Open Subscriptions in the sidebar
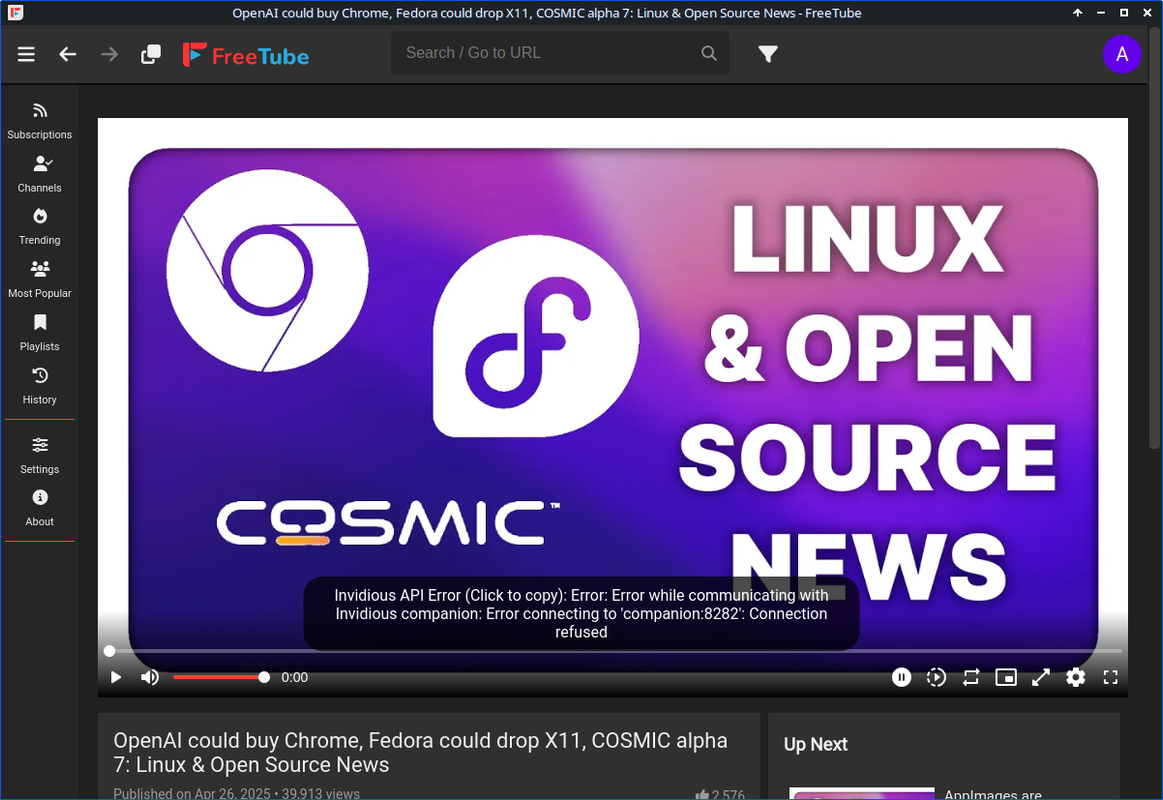Viewport: 1163px width, 800px height. point(39,121)
